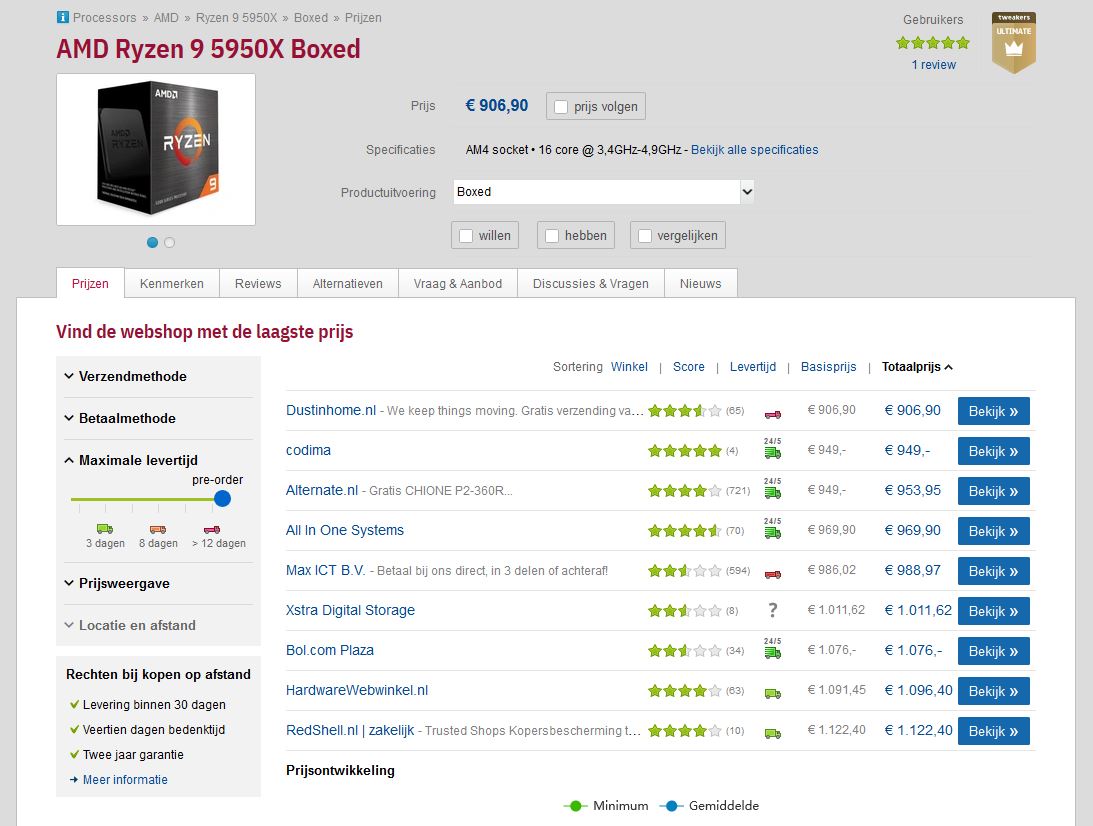Sort the shops by Winkel
The width and height of the screenshot is (1093, 826).
(x=629, y=367)
